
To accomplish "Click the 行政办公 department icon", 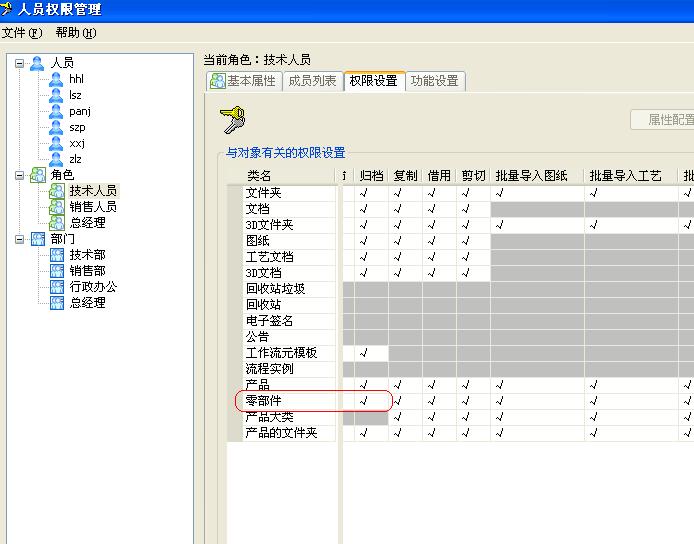I will click(57, 287).
